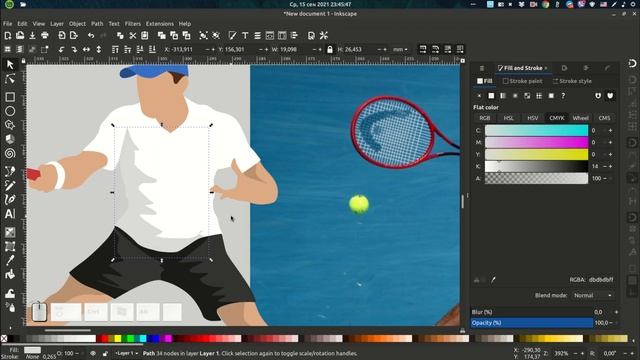Choose Linear gradient fill type
This screenshot has height=360, width=640.
coord(503,96)
